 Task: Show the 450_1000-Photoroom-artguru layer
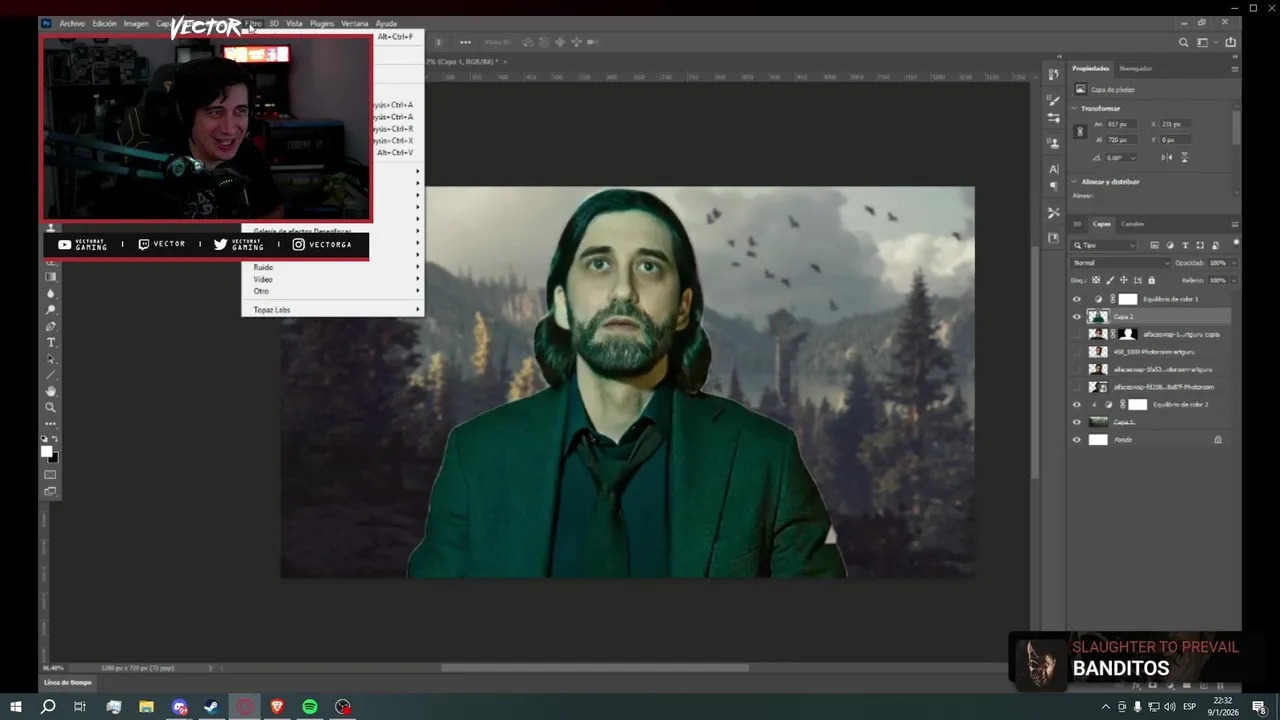pyautogui.click(x=1077, y=352)
